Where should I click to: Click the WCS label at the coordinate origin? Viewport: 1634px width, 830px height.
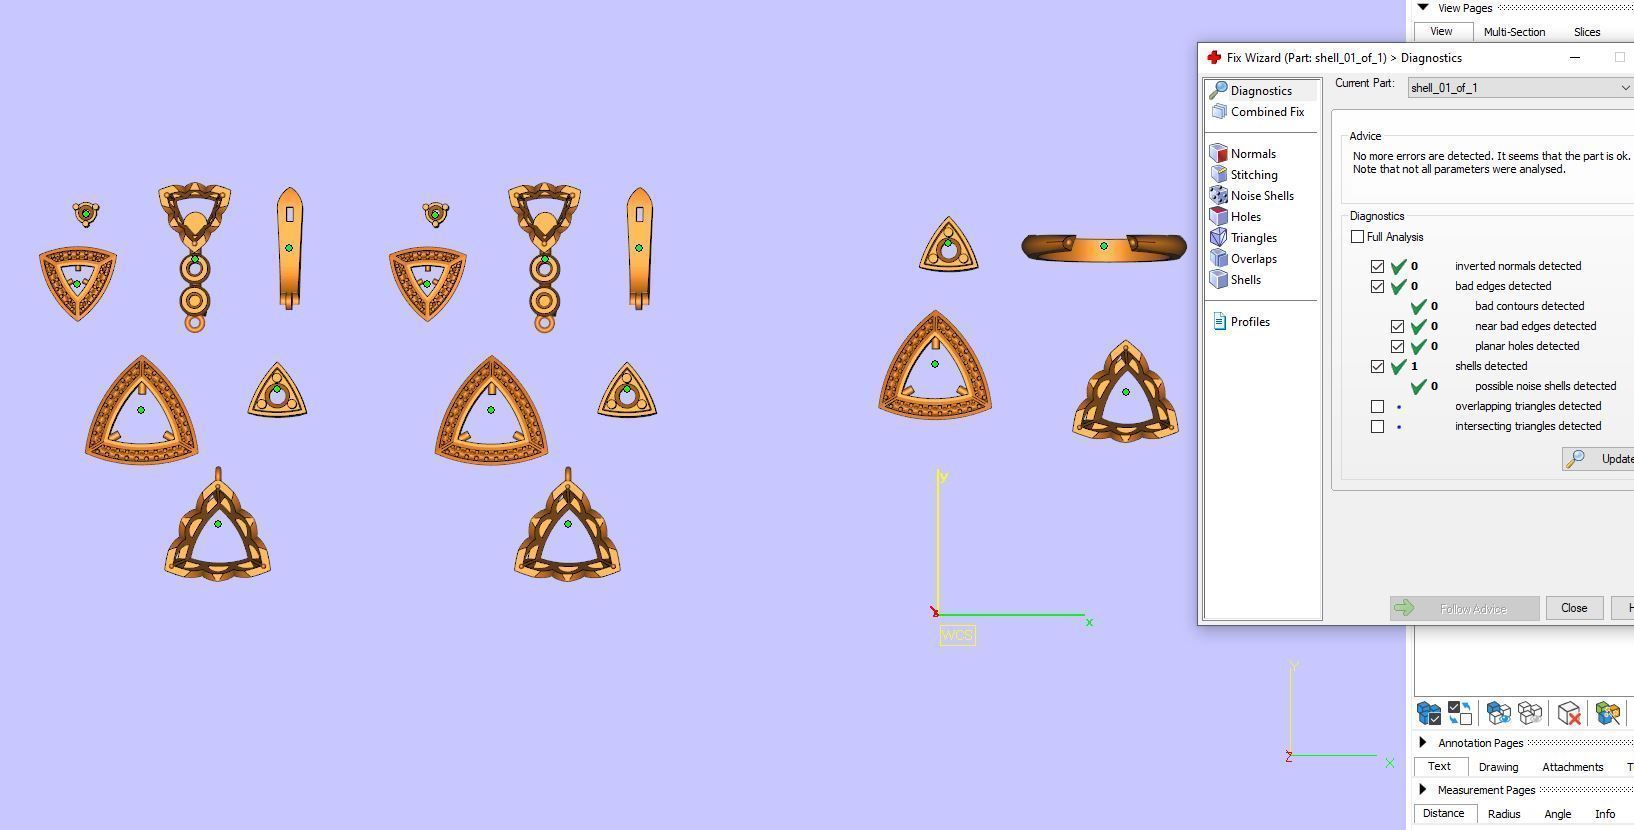(x=957, y=635)
